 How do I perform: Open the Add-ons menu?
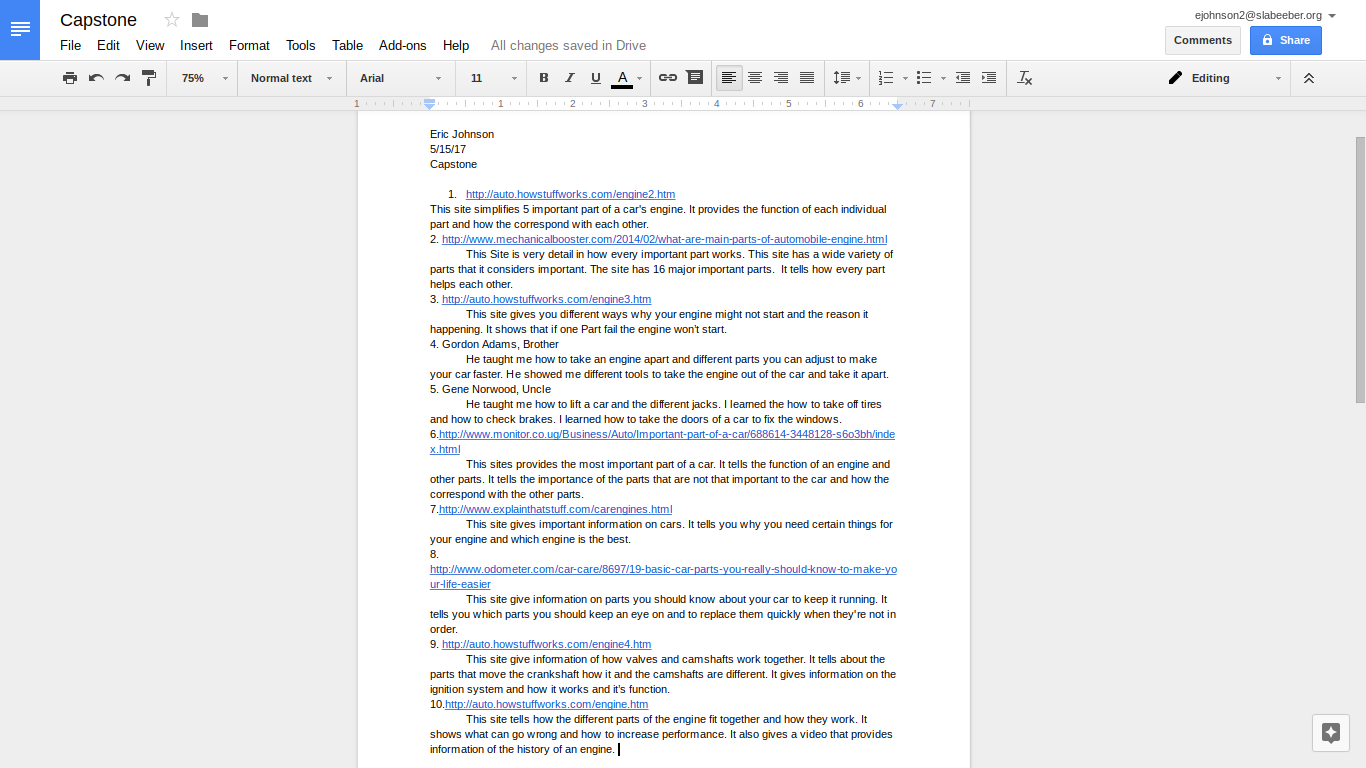click(402, 45)
